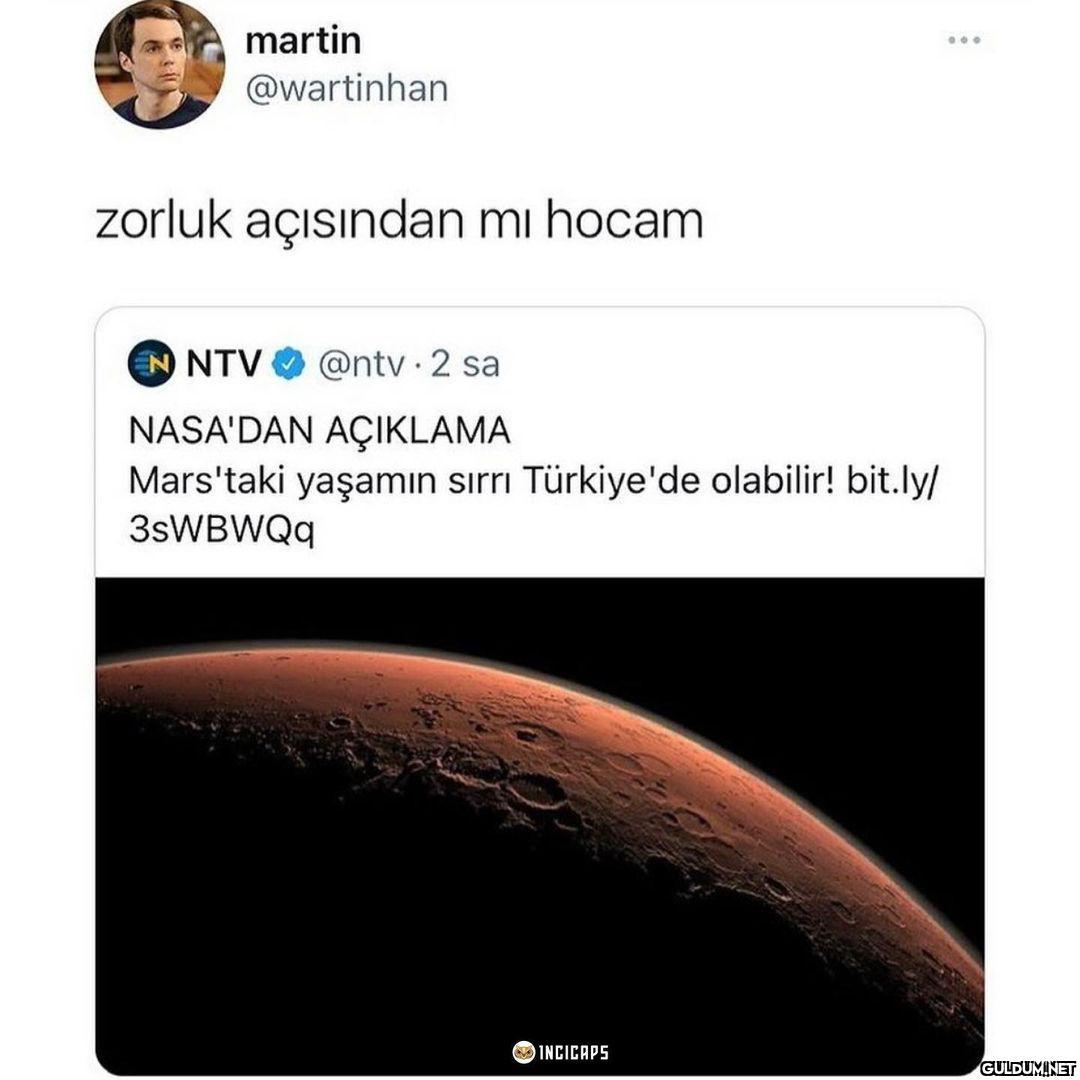
Task: Open the @wartinhan handle
Action: [x=346, y=89]
